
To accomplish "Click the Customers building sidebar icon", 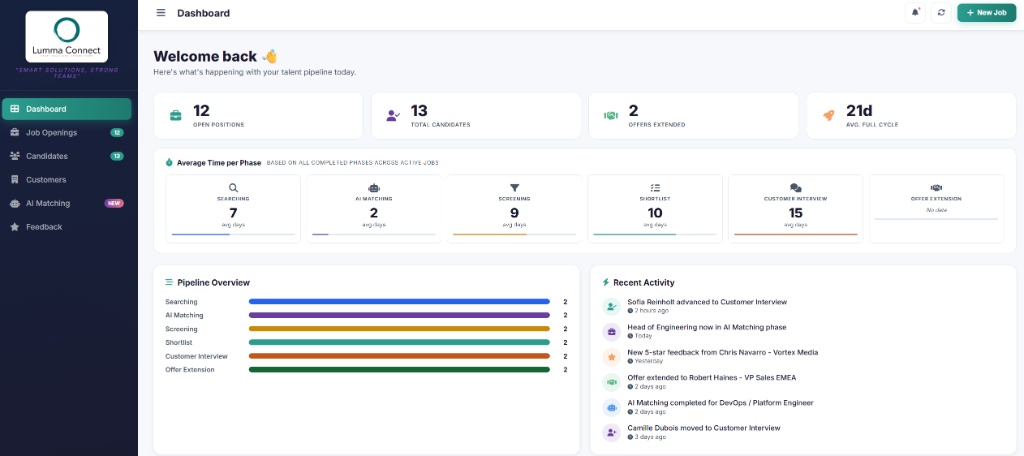I will click(14, 180).
